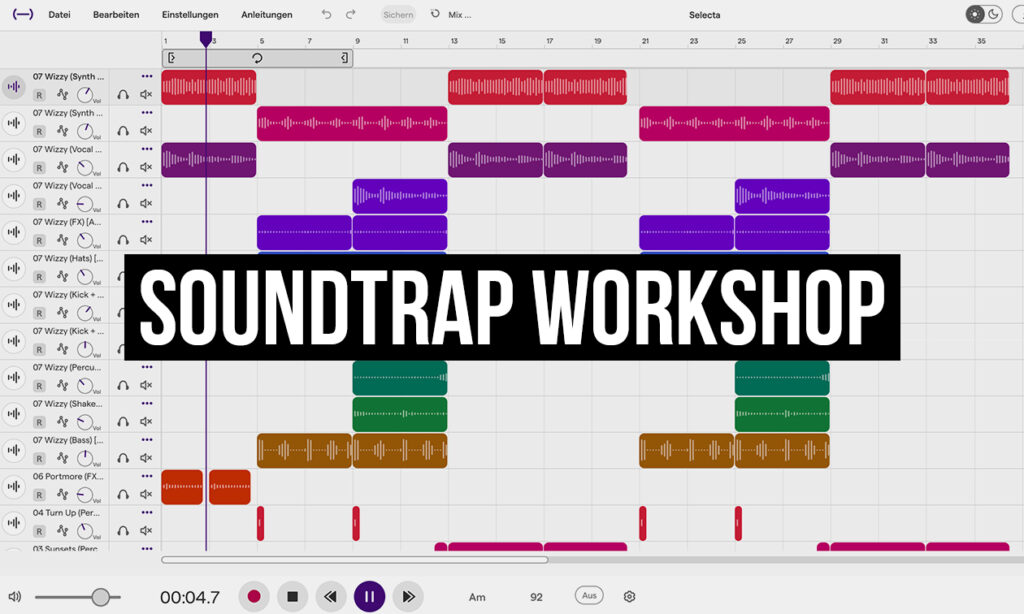This screenshot has width=1024, height=614.
Task: Select the 07 Wizzy (Bass) track name
Action: (x=68, y=440)
